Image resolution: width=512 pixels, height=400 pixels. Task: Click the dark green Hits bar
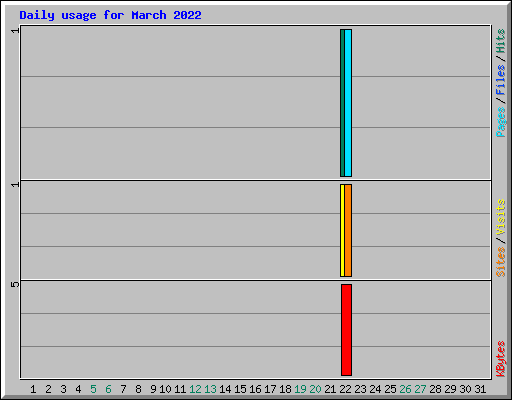coord(342,103)
